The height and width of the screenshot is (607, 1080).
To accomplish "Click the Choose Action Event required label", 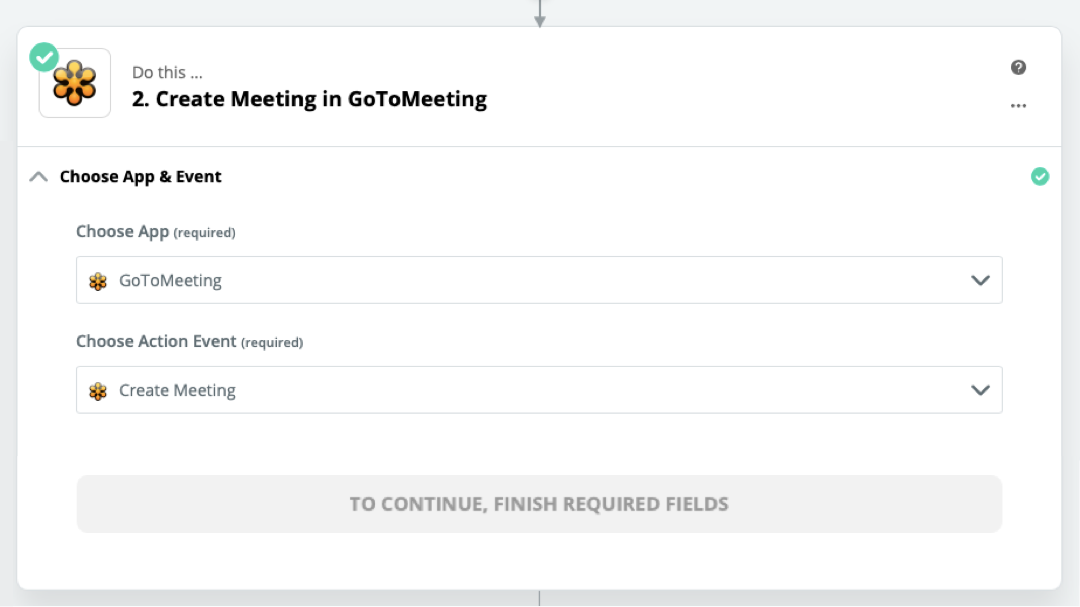I will tap(189, 342).
